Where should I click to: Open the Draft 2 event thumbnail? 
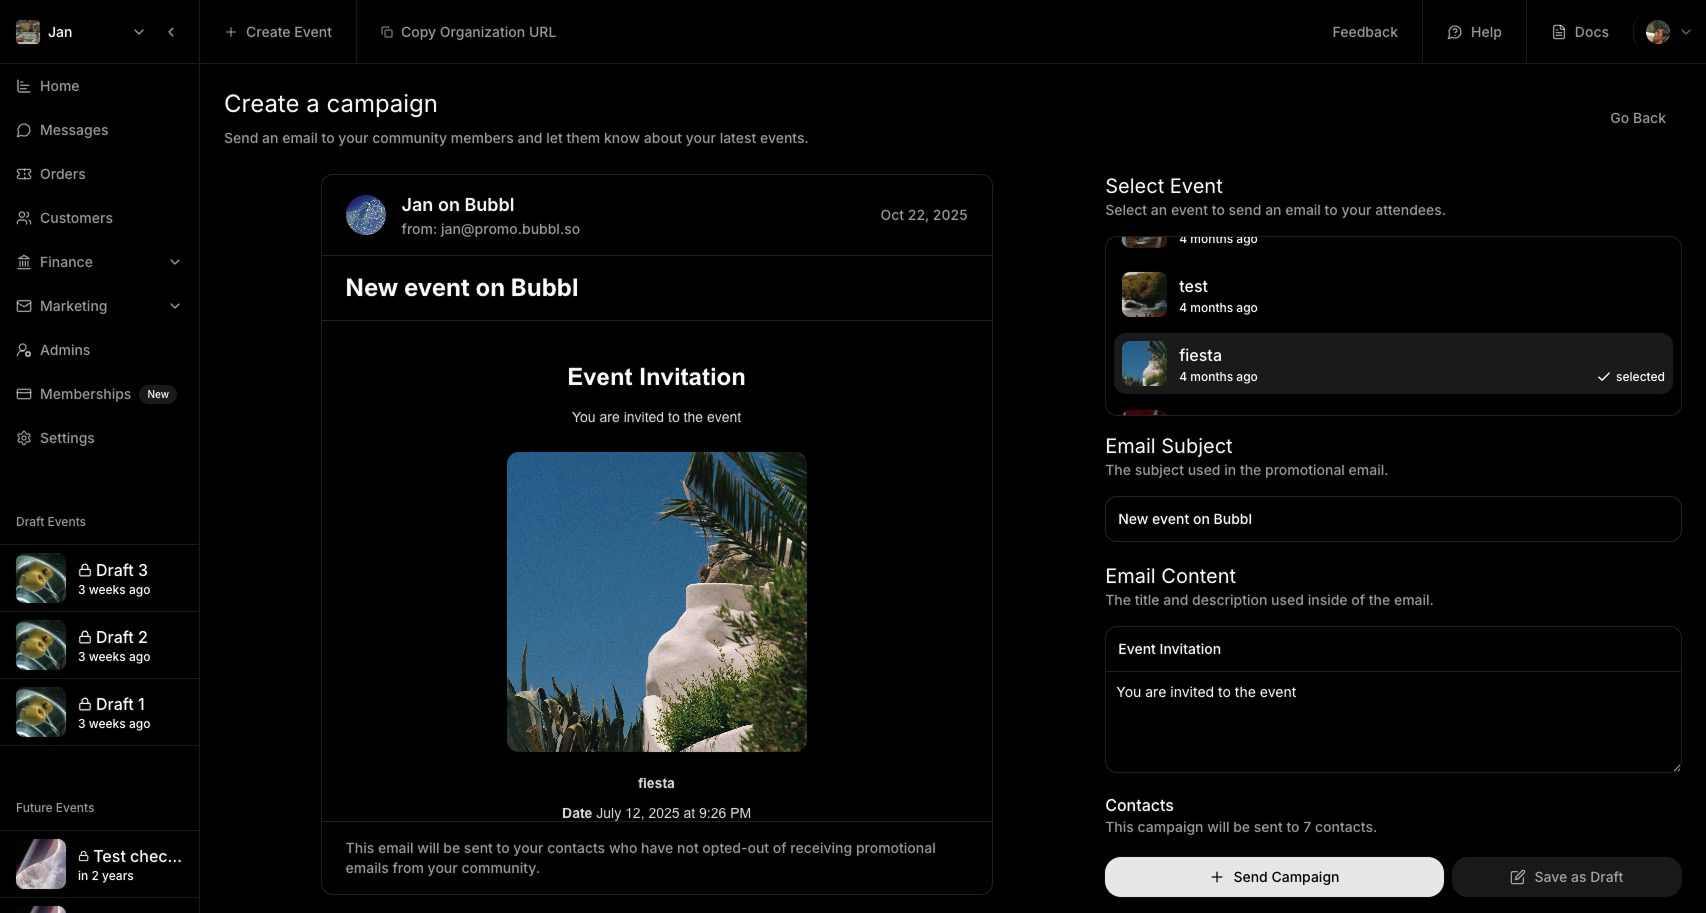[41, 645]
